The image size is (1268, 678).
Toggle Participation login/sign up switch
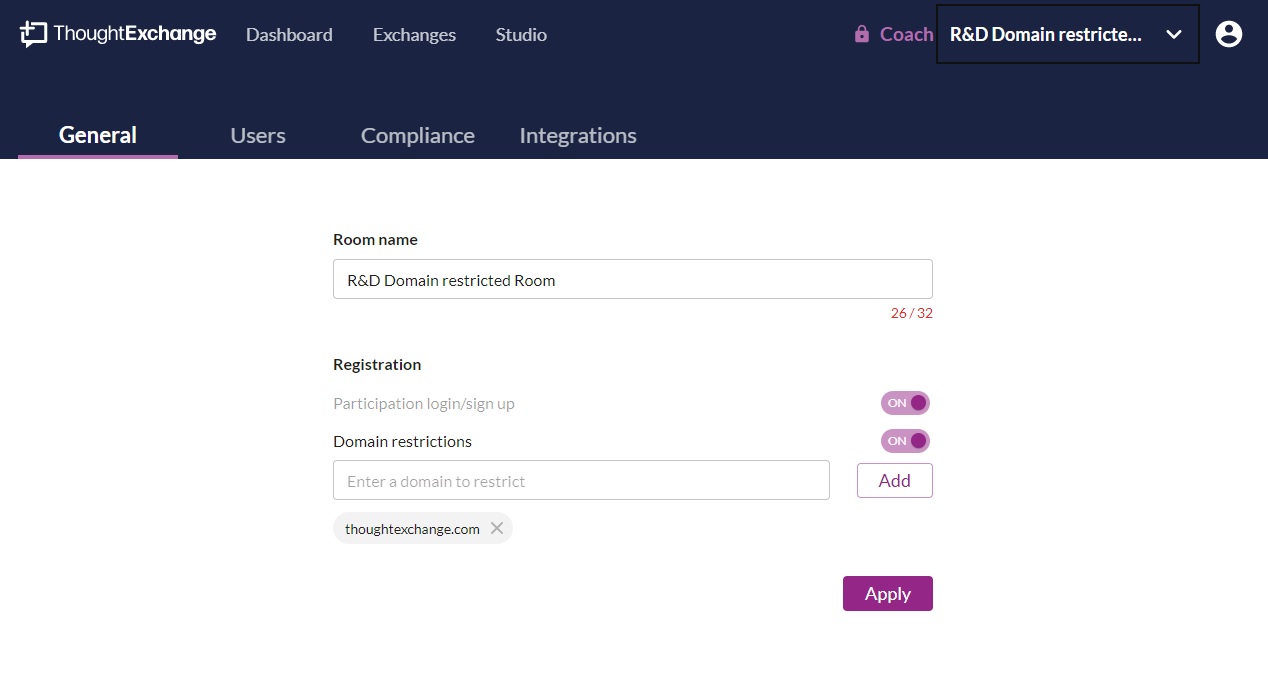[x=905, y=403]
